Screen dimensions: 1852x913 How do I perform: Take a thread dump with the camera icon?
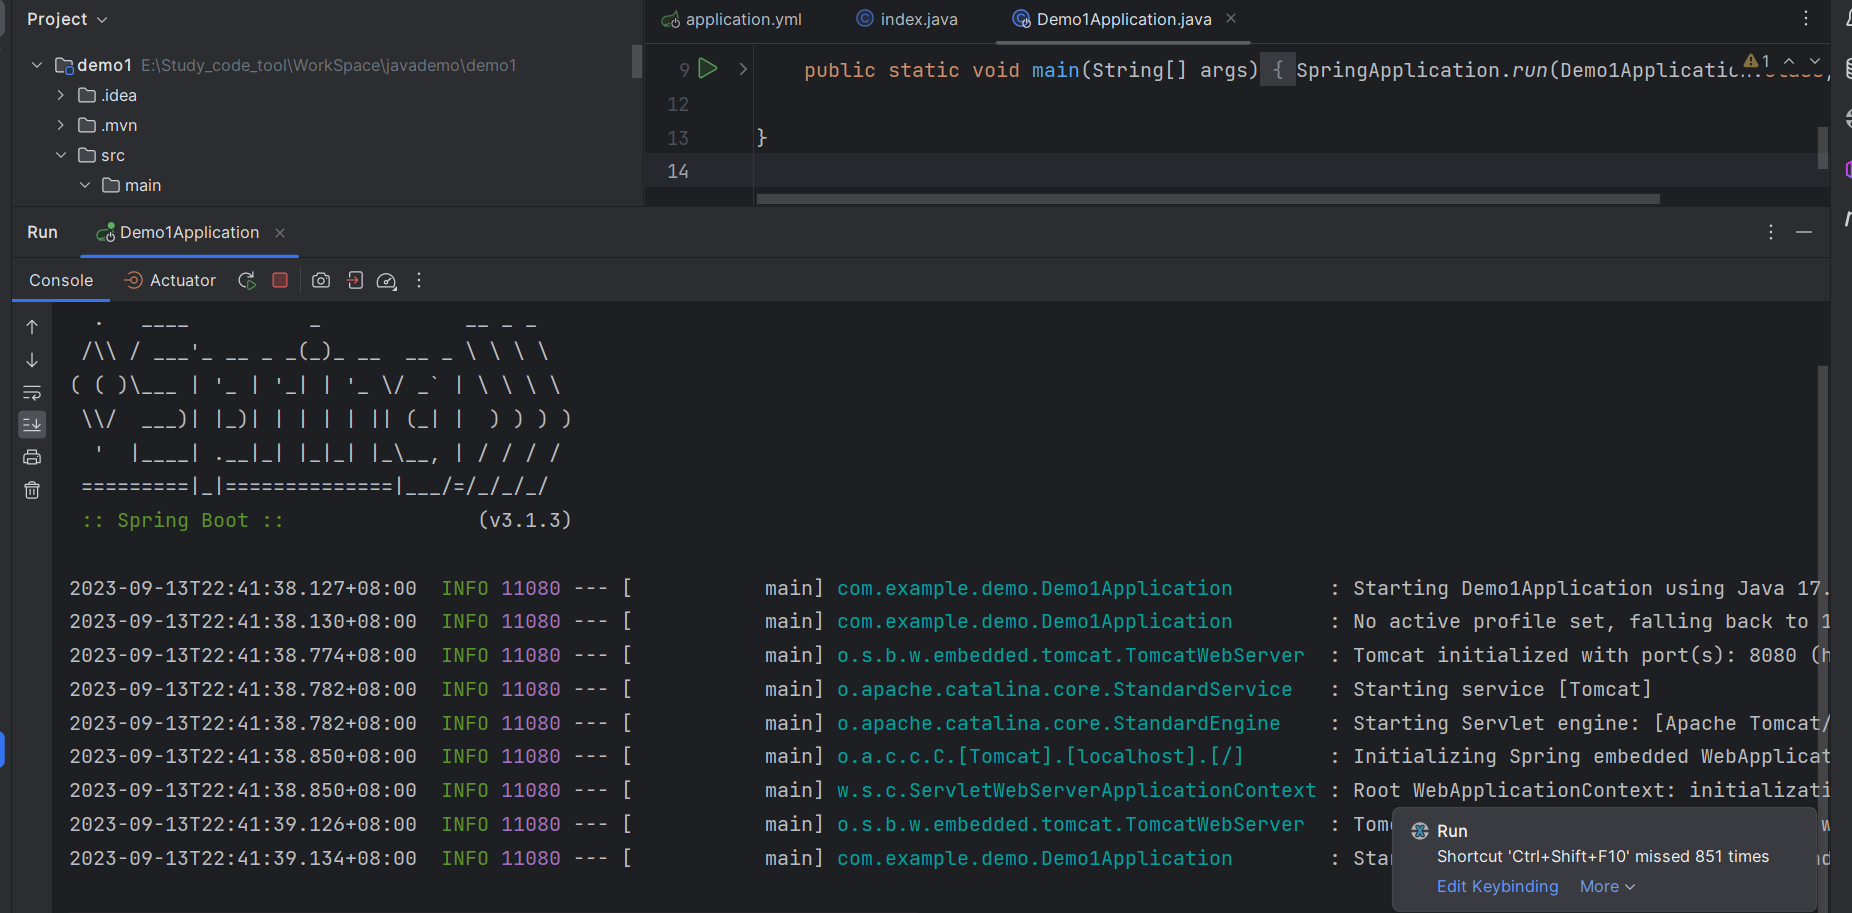coord(321,281)
